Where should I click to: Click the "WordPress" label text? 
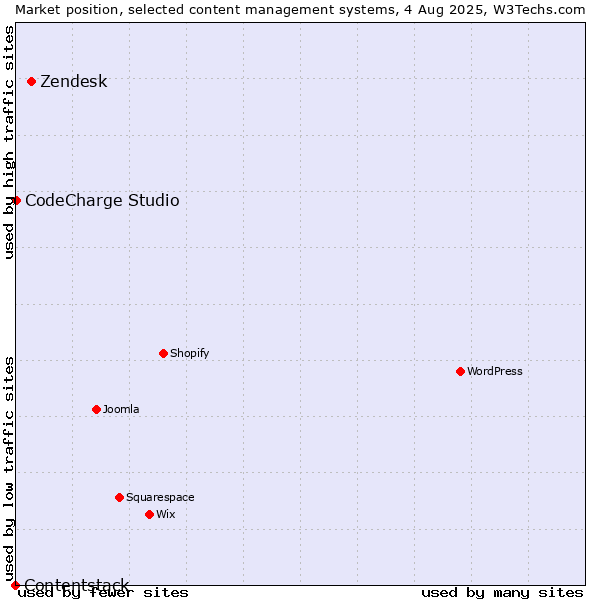(494, 371)
